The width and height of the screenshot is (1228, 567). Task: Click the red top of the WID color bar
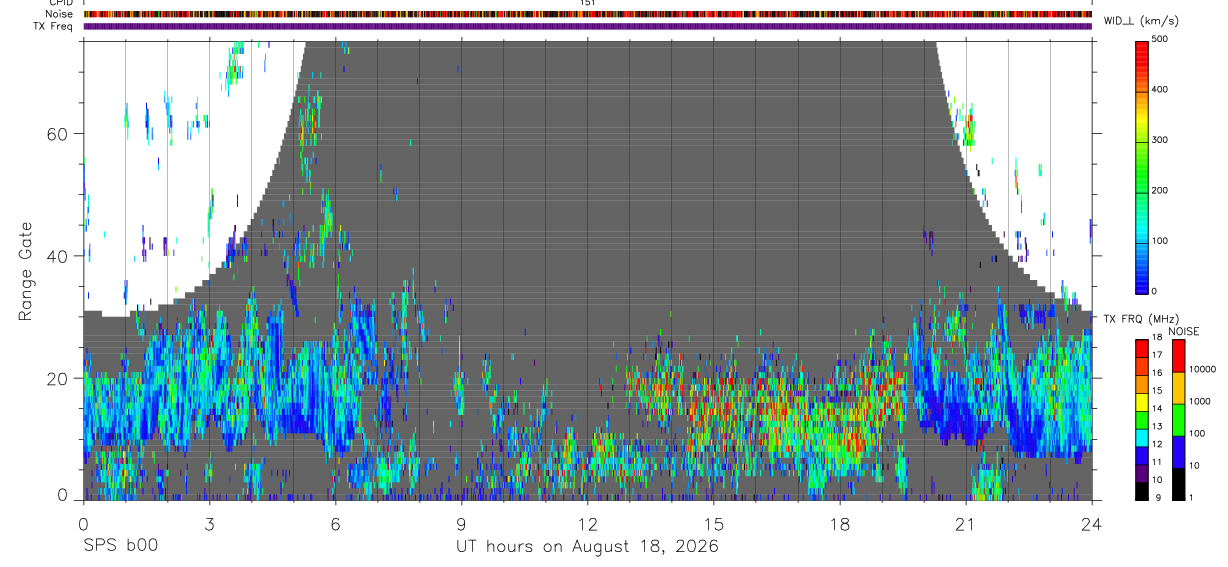1143,50
